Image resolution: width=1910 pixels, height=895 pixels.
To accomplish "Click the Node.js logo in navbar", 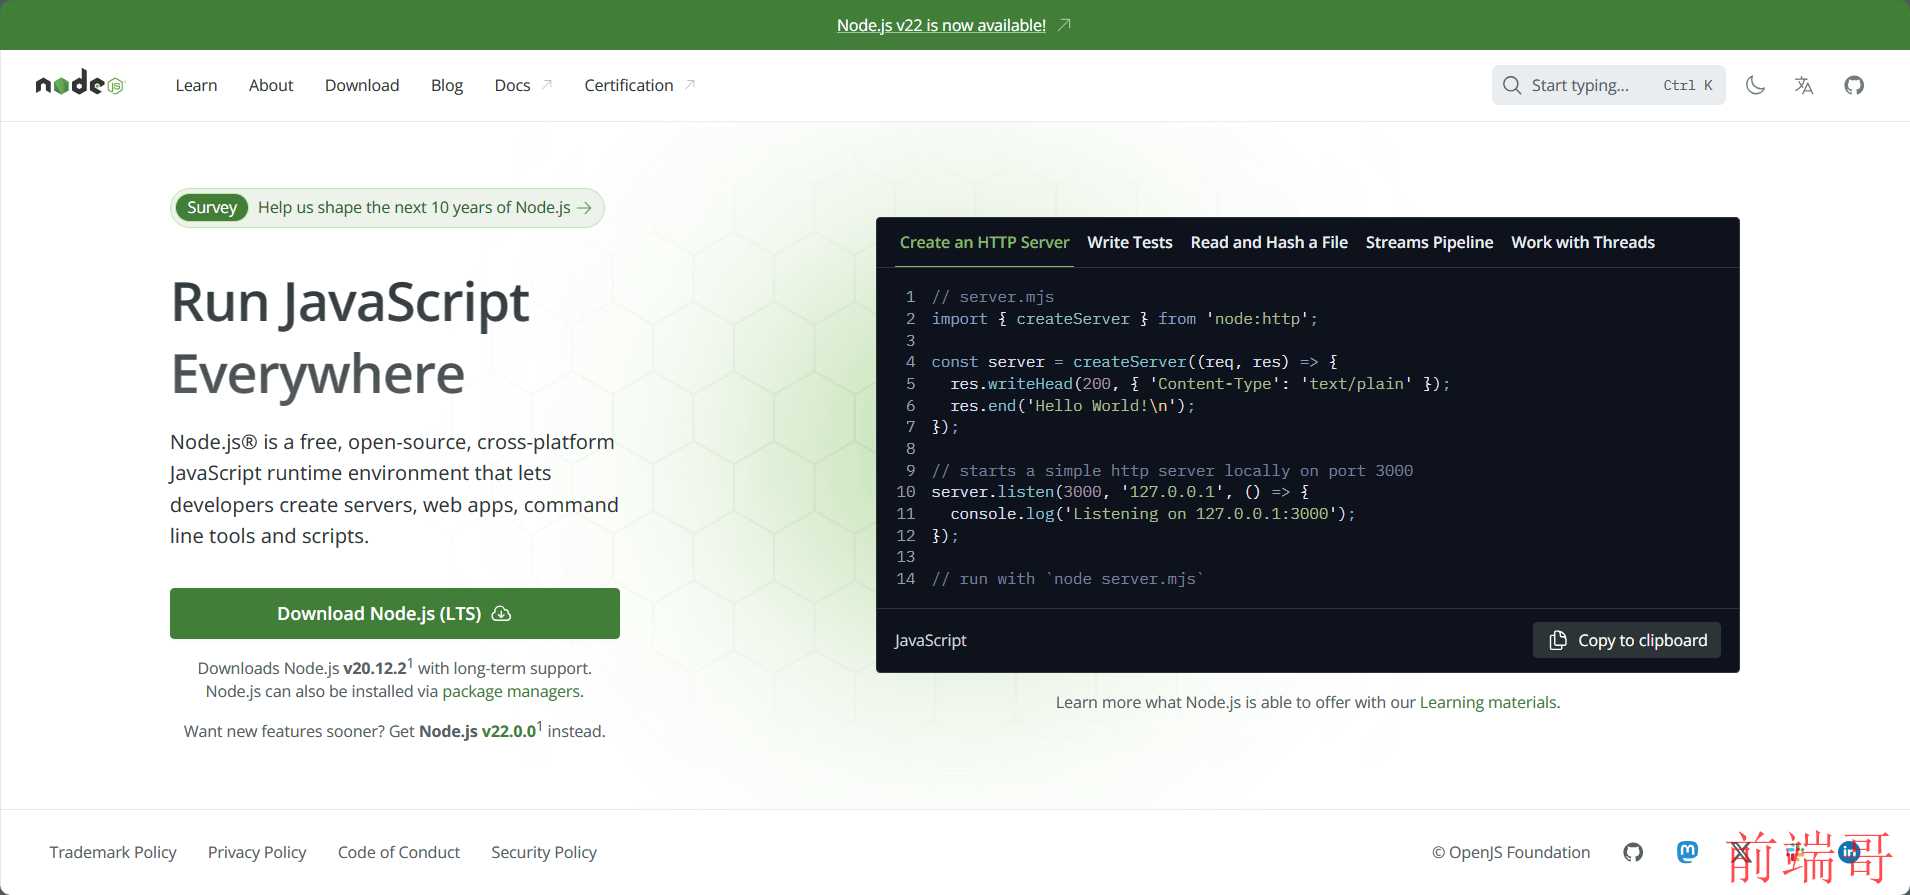I will [x=80, y=84].
